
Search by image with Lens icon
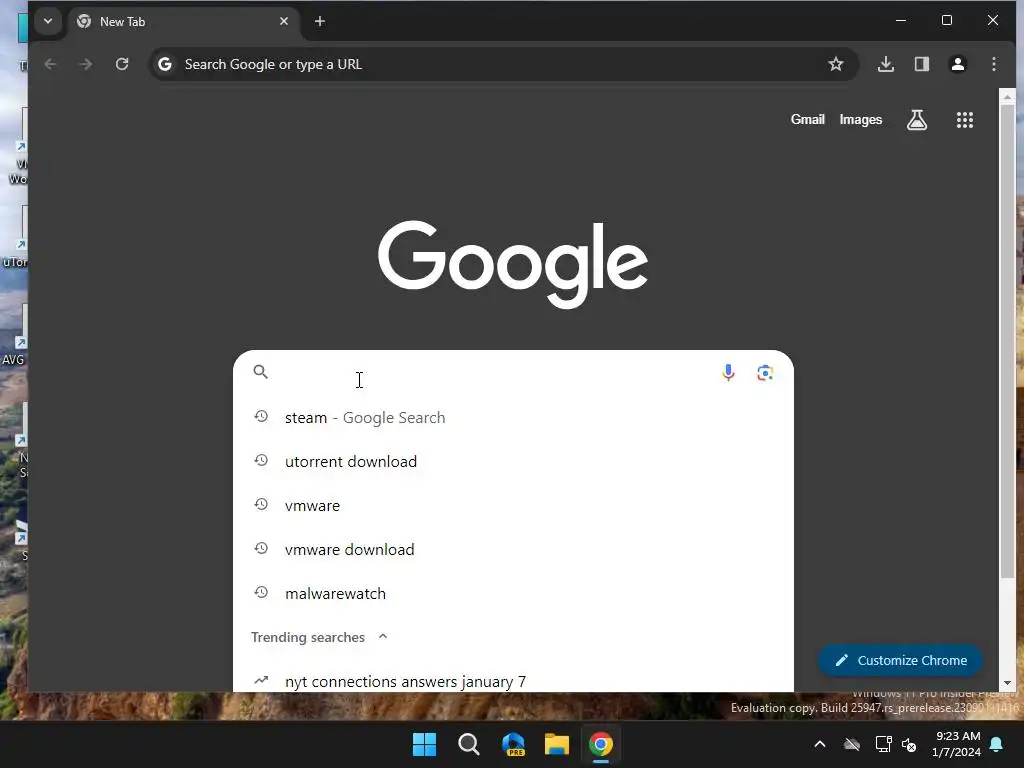(765, 372)
